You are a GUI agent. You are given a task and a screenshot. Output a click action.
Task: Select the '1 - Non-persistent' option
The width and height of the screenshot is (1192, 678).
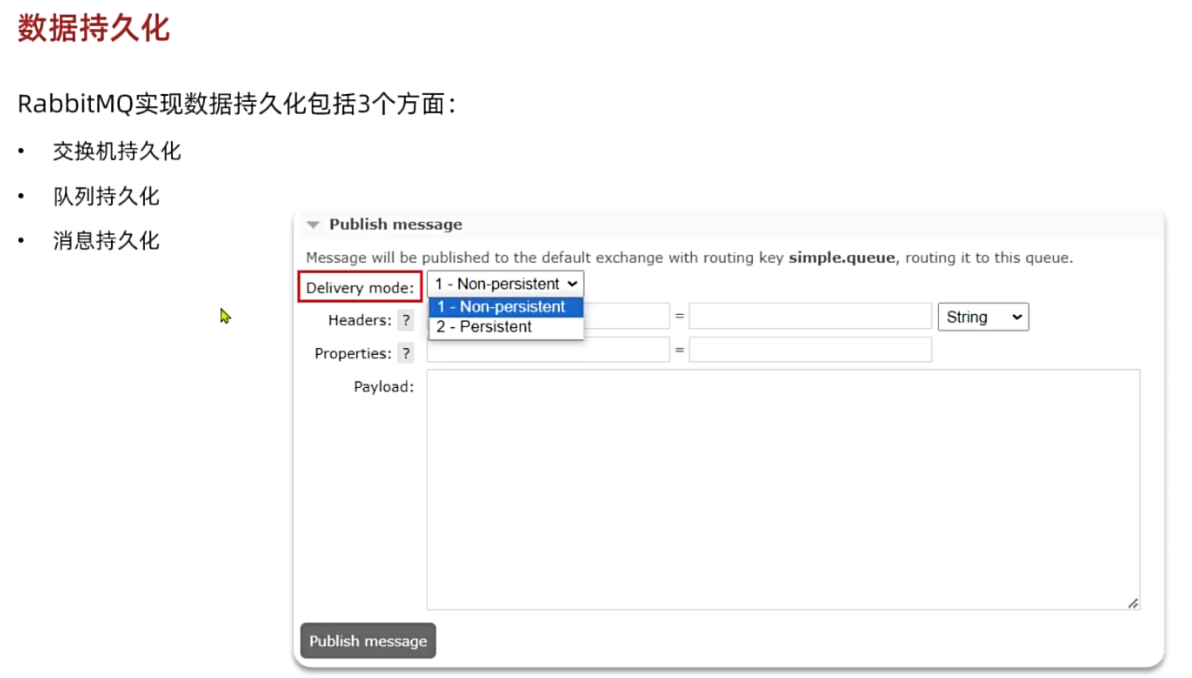(506, 307)
